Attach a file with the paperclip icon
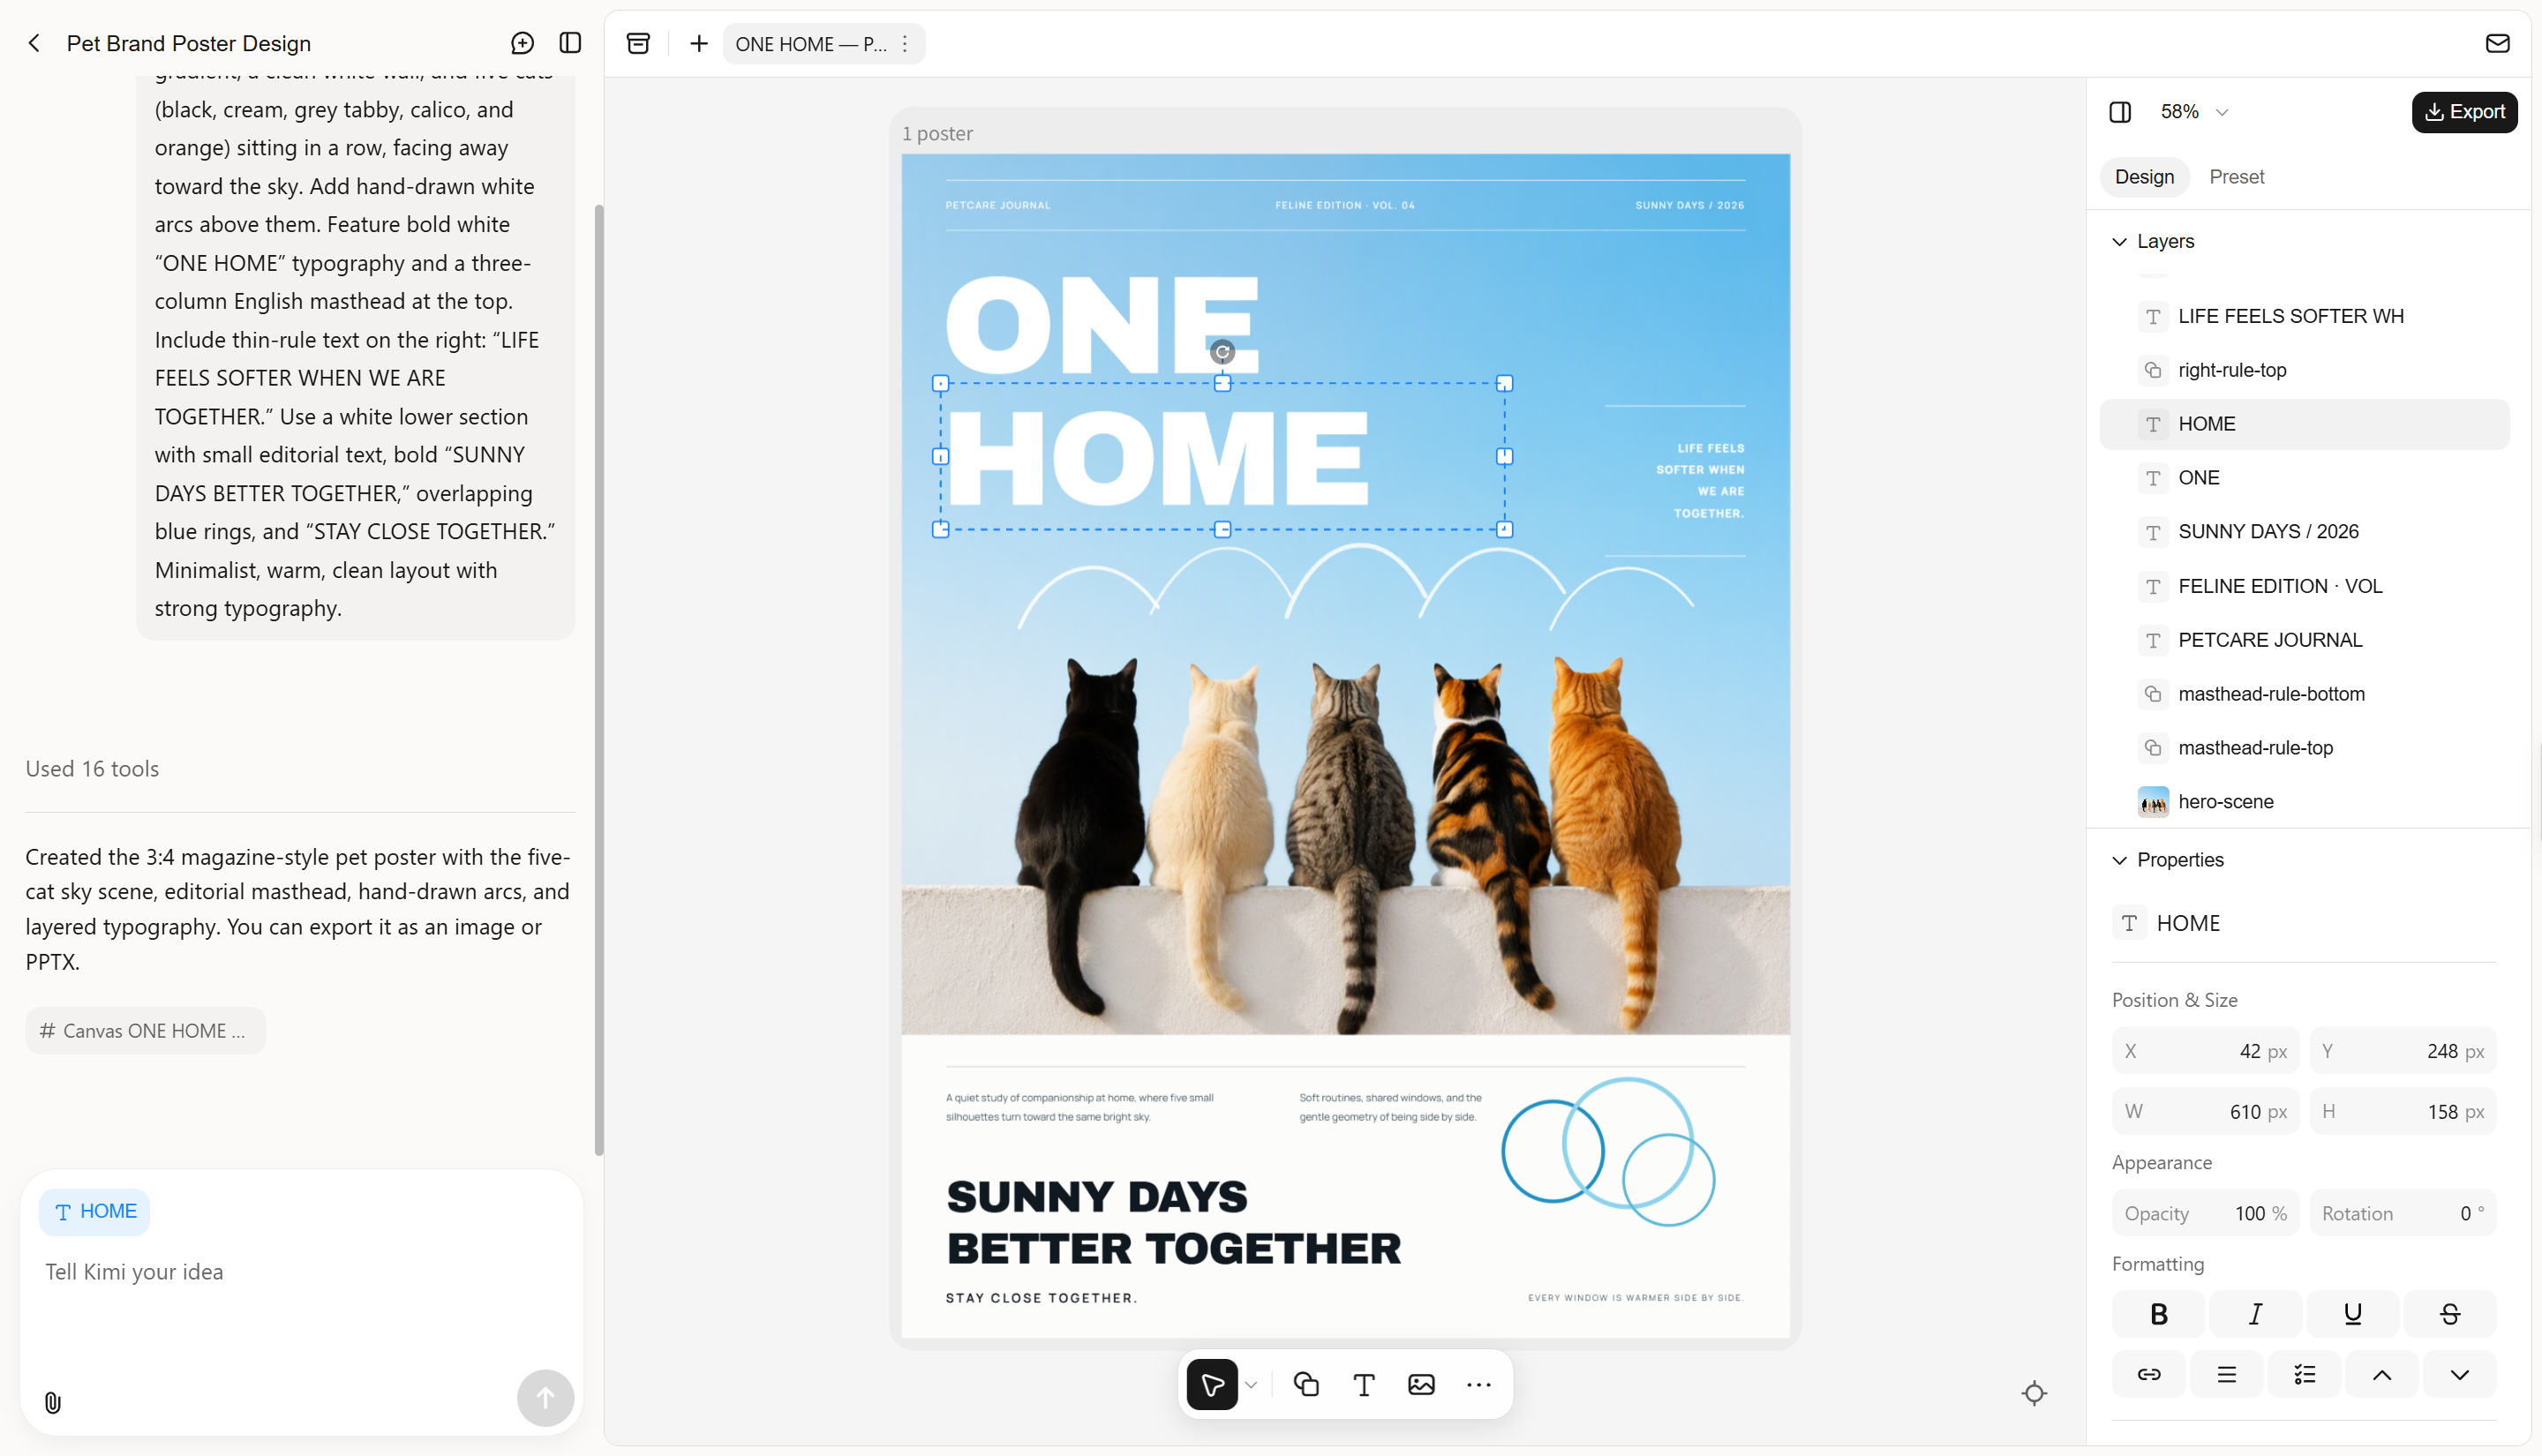Viewport: 2542px width, 1456px height. point(53,1402)
